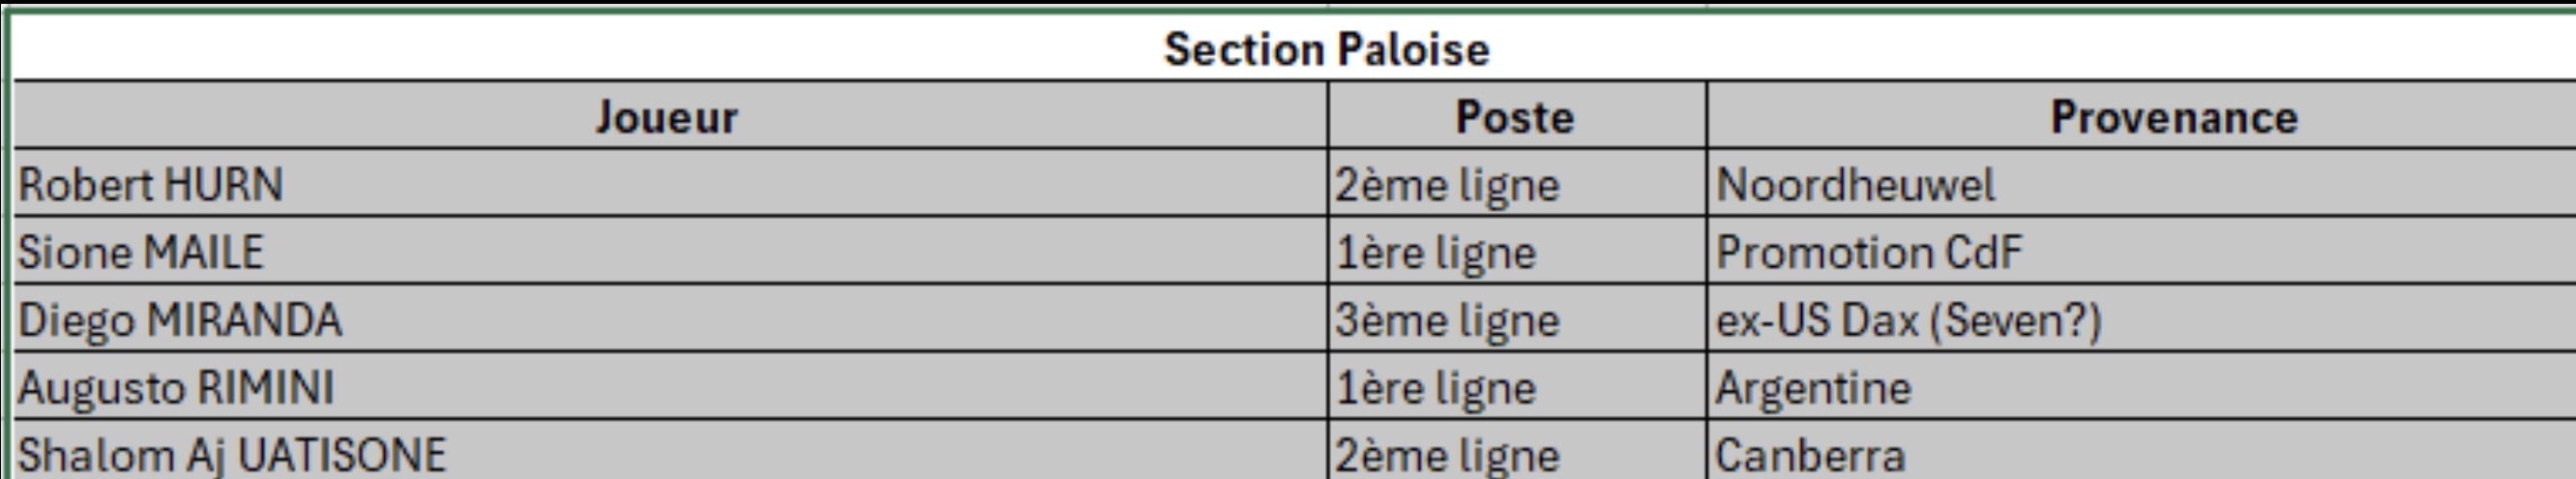Select Robert HURN's 2ème ligne cell
Image resolution: width=2576 pixels, height=479 pixels.
click(1517, 183)
